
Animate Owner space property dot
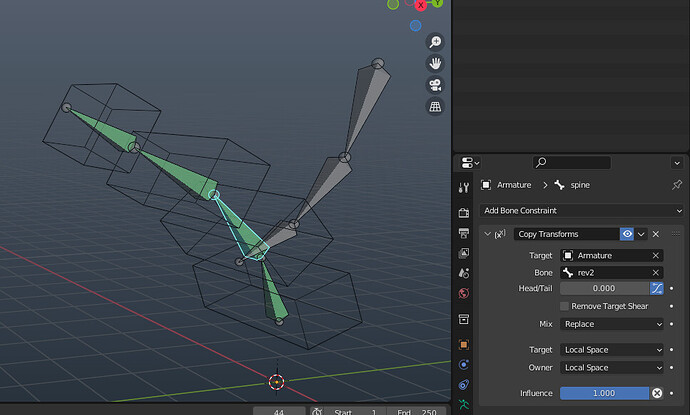672,367
